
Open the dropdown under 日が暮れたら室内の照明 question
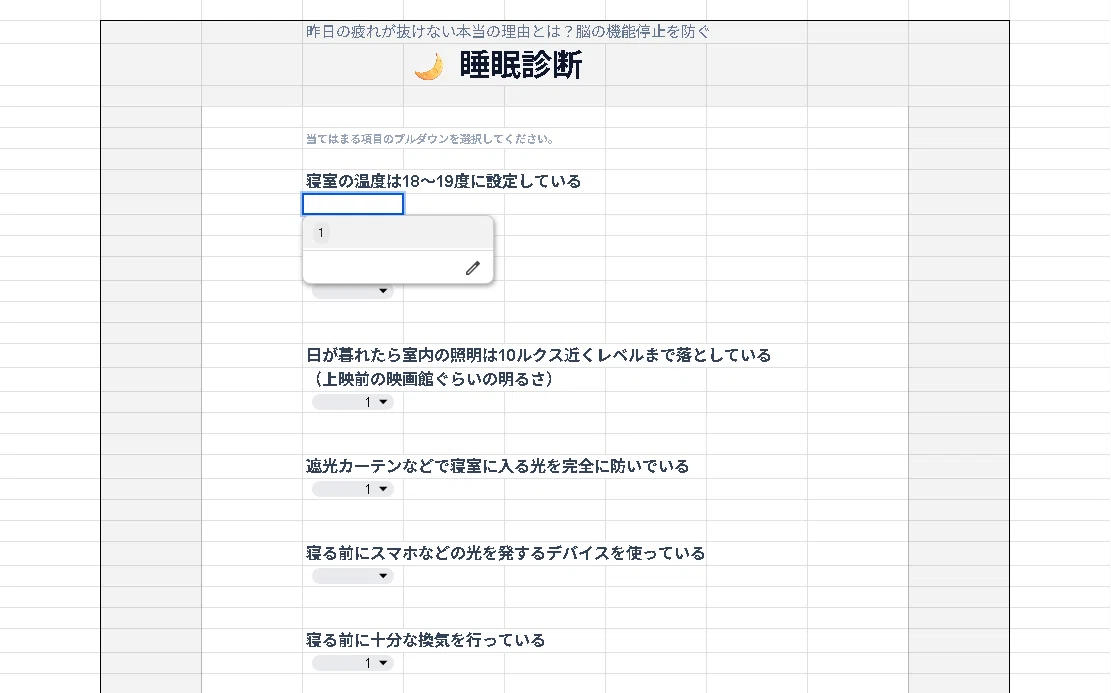(x=353, y=402)
